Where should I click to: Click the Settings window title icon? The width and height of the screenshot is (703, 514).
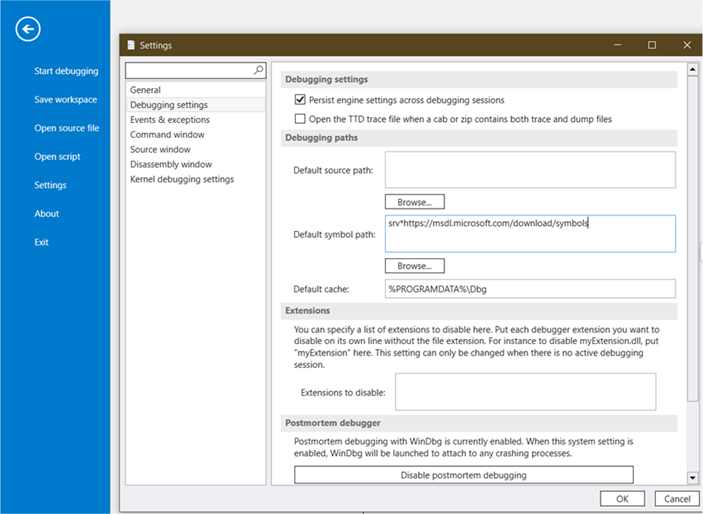click(x=129, y=45)
